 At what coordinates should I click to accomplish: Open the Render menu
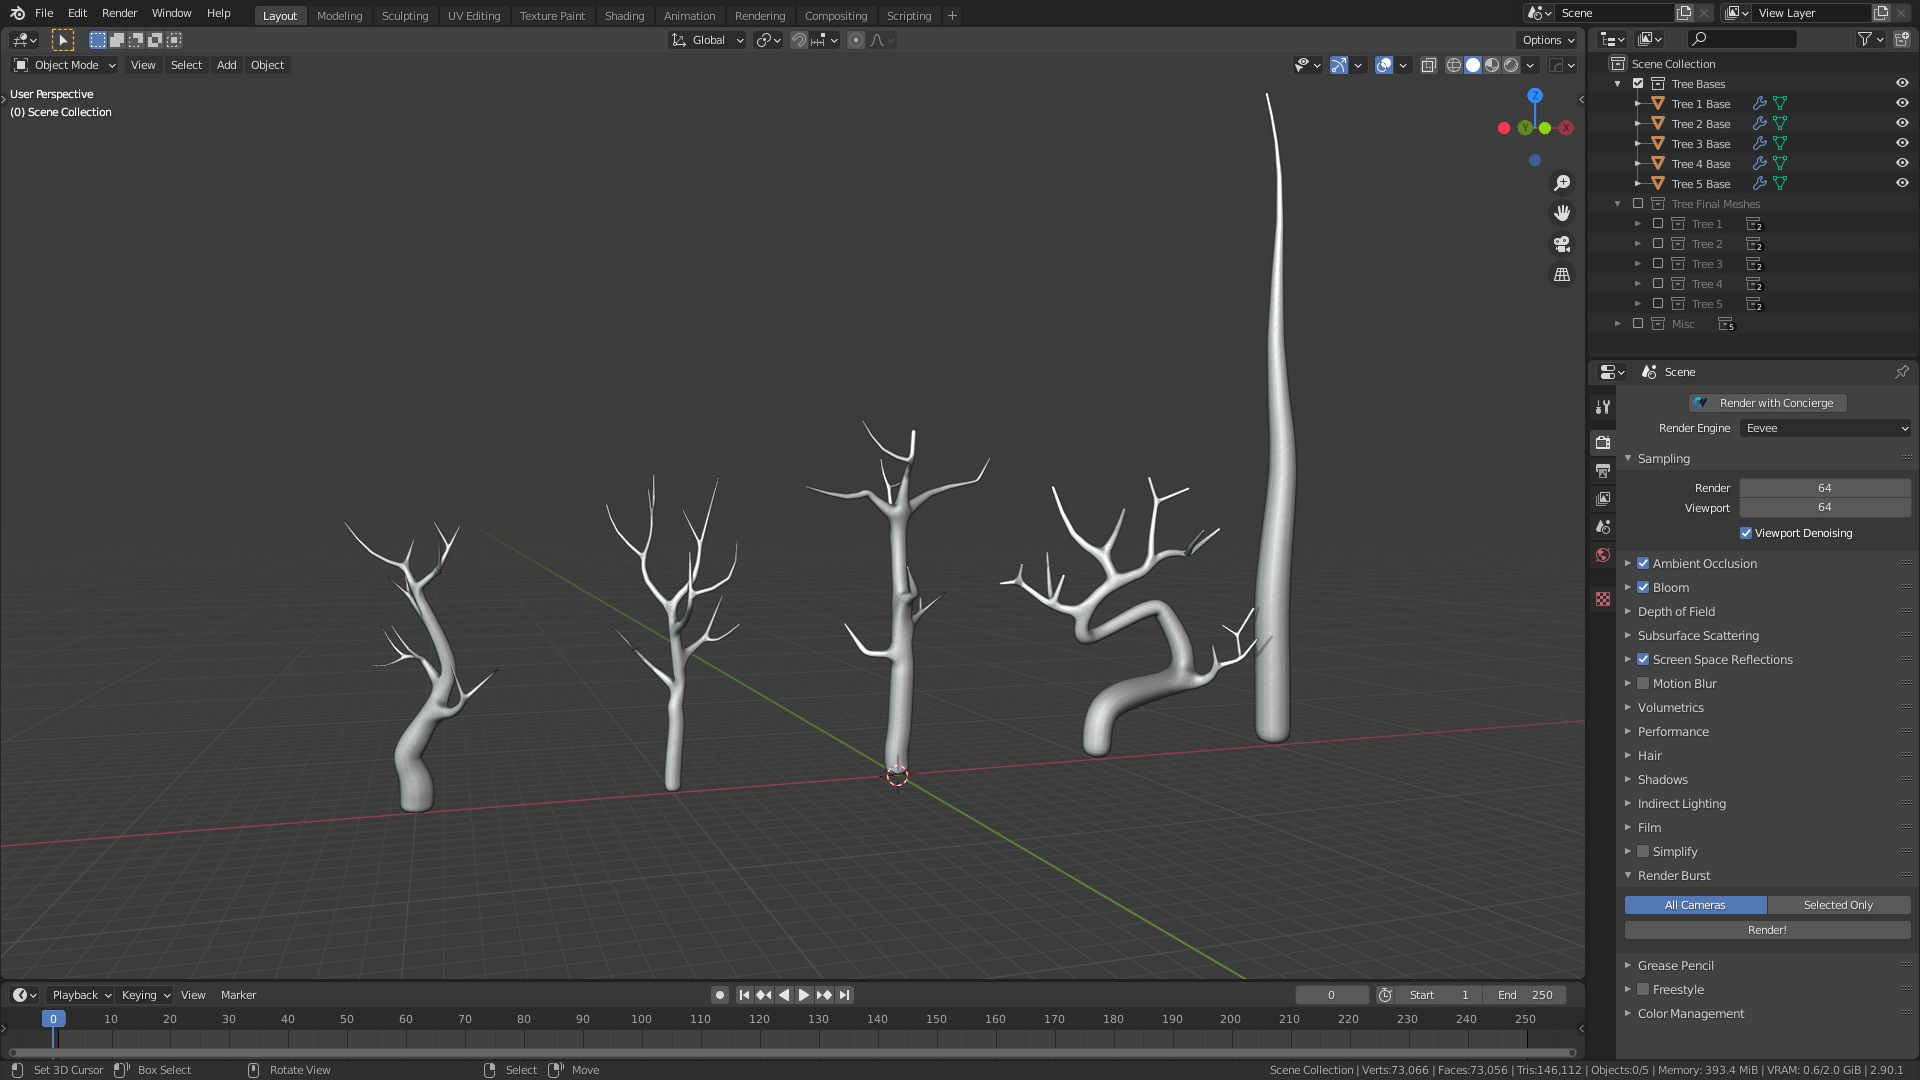pyautogui.click(x=119, y=13)
